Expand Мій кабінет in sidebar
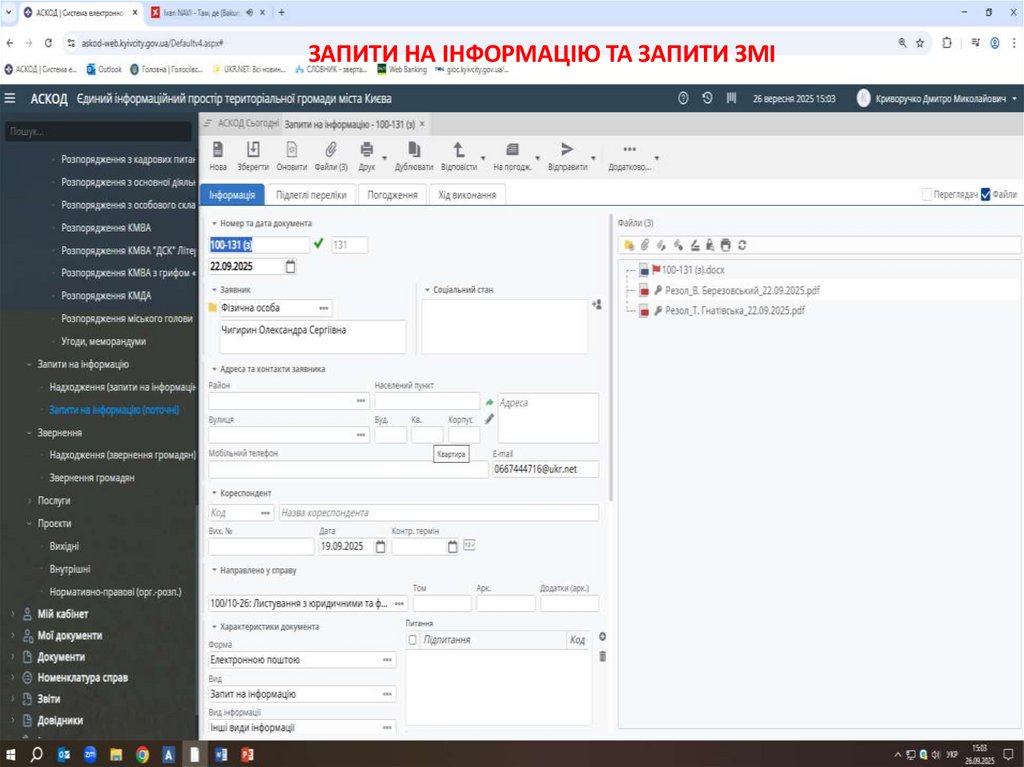The image size is (1024, 767). coord(13,614)
